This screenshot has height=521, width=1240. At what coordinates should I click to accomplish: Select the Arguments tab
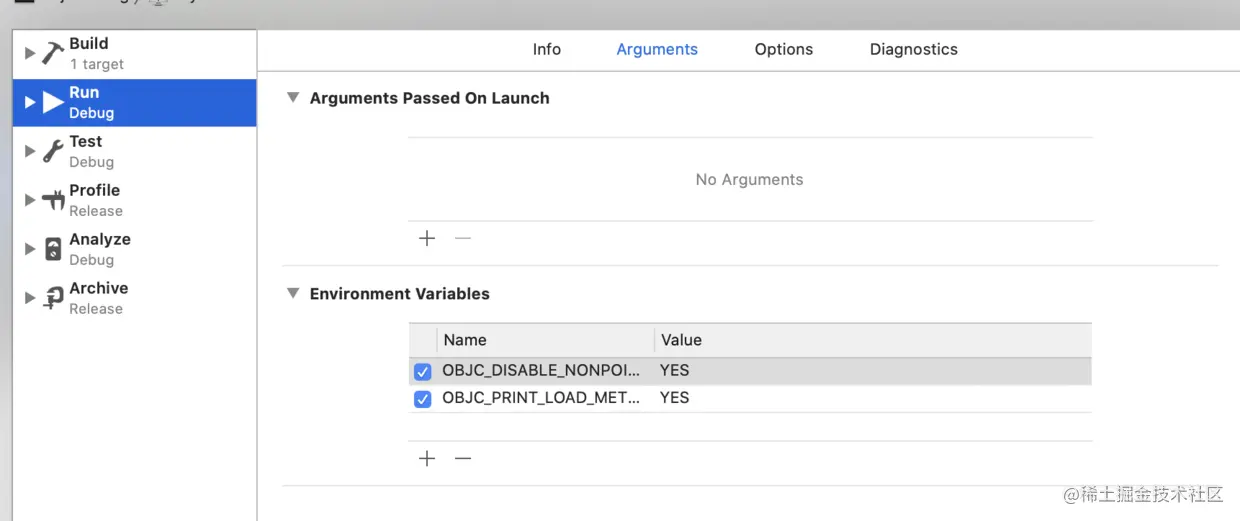point(657,49)
